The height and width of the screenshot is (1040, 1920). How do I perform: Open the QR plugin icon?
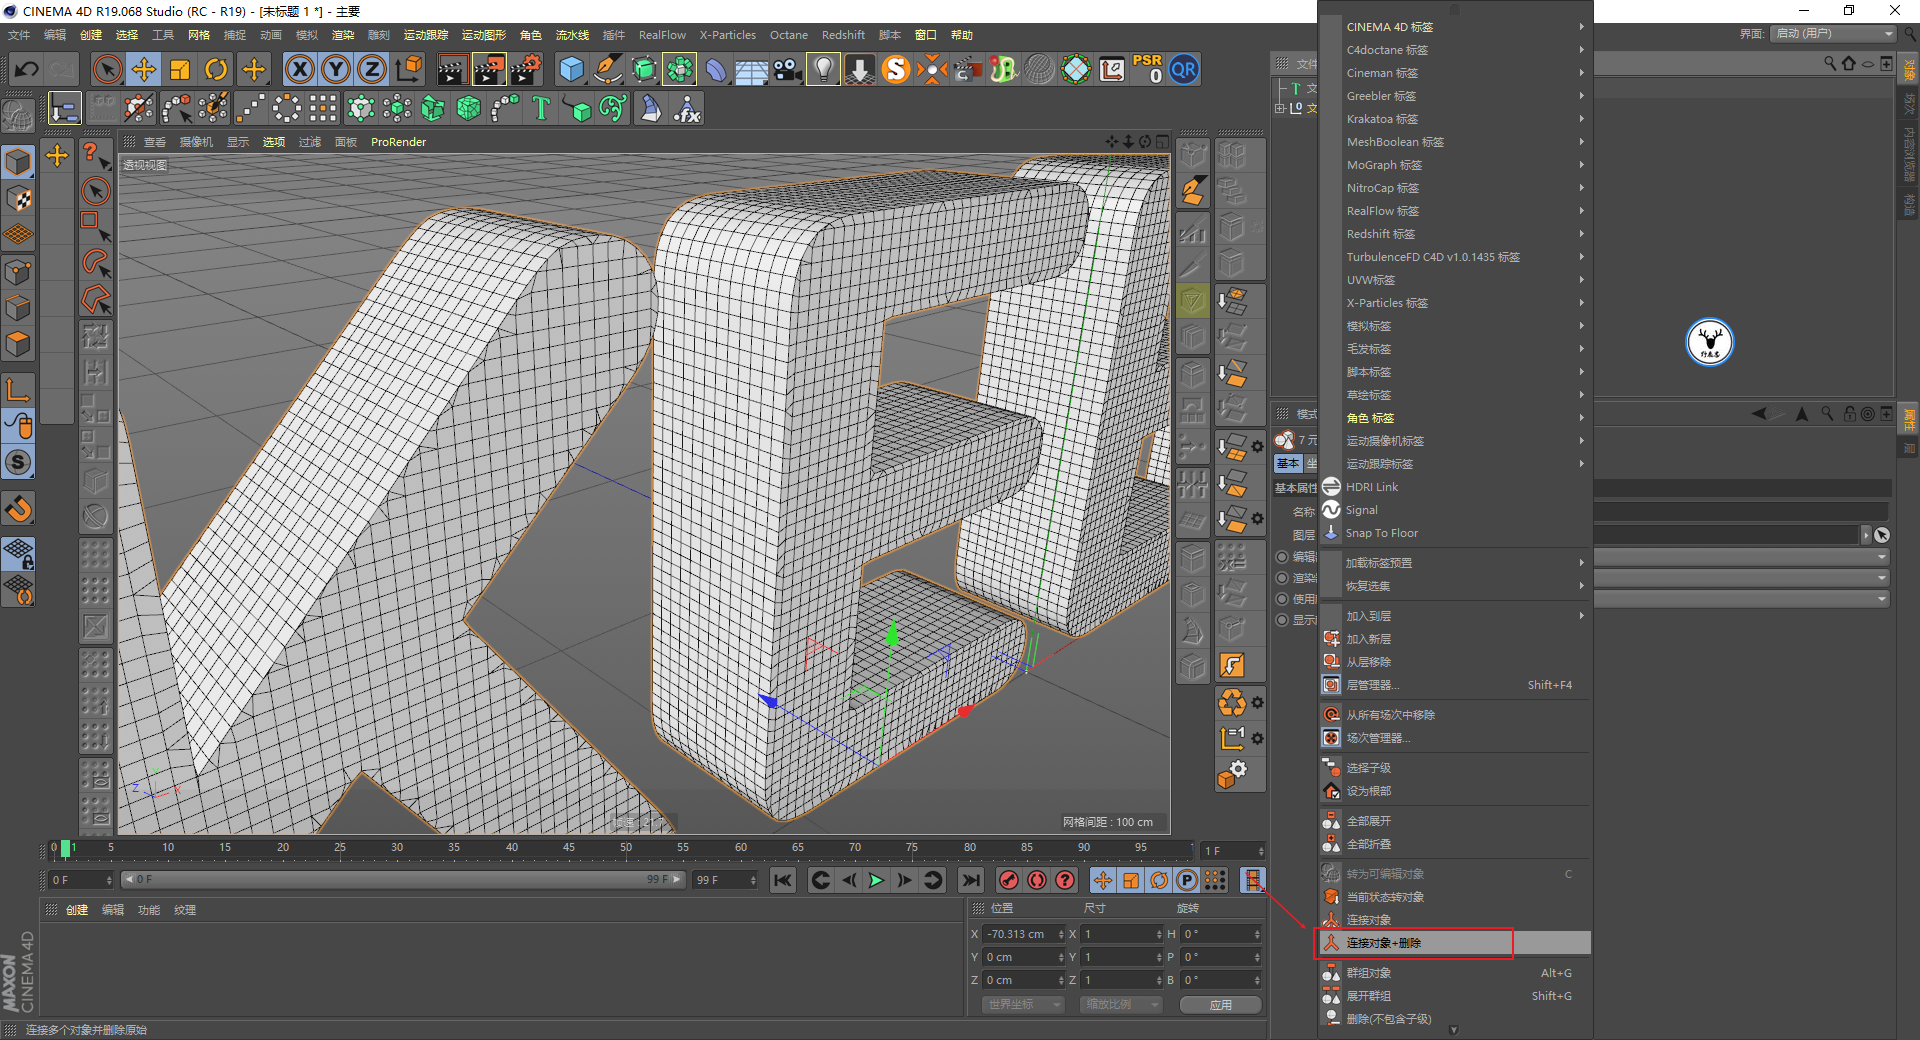(1184, 69)
